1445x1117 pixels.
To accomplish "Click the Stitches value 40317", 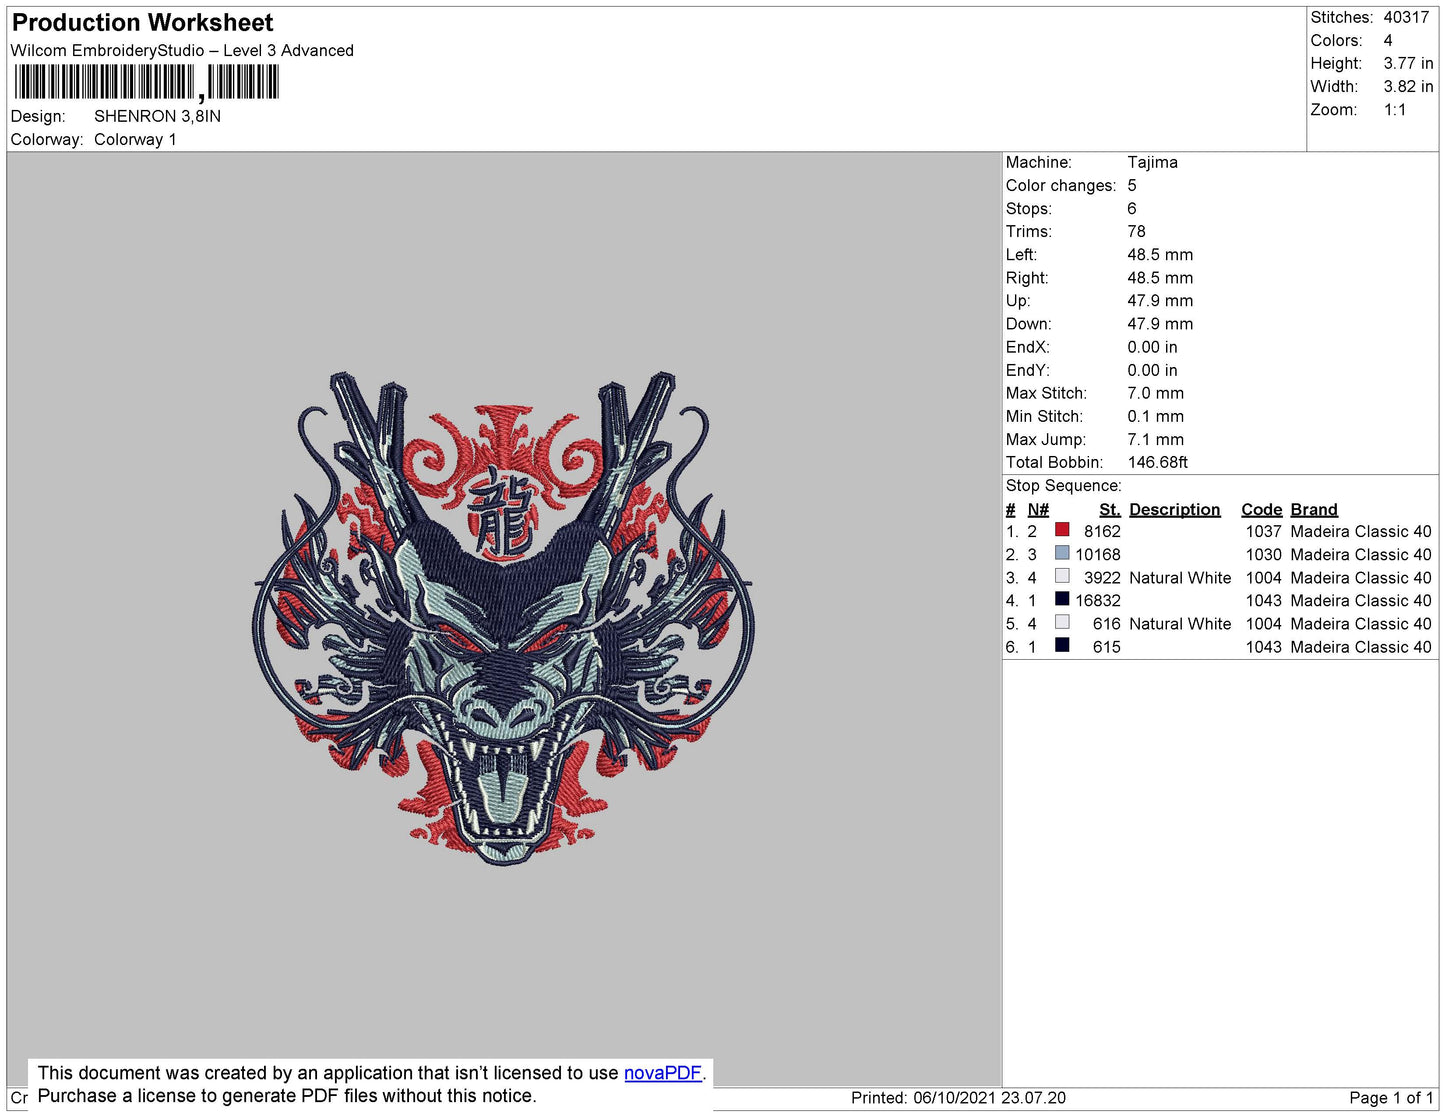I will click(1406, 17).
